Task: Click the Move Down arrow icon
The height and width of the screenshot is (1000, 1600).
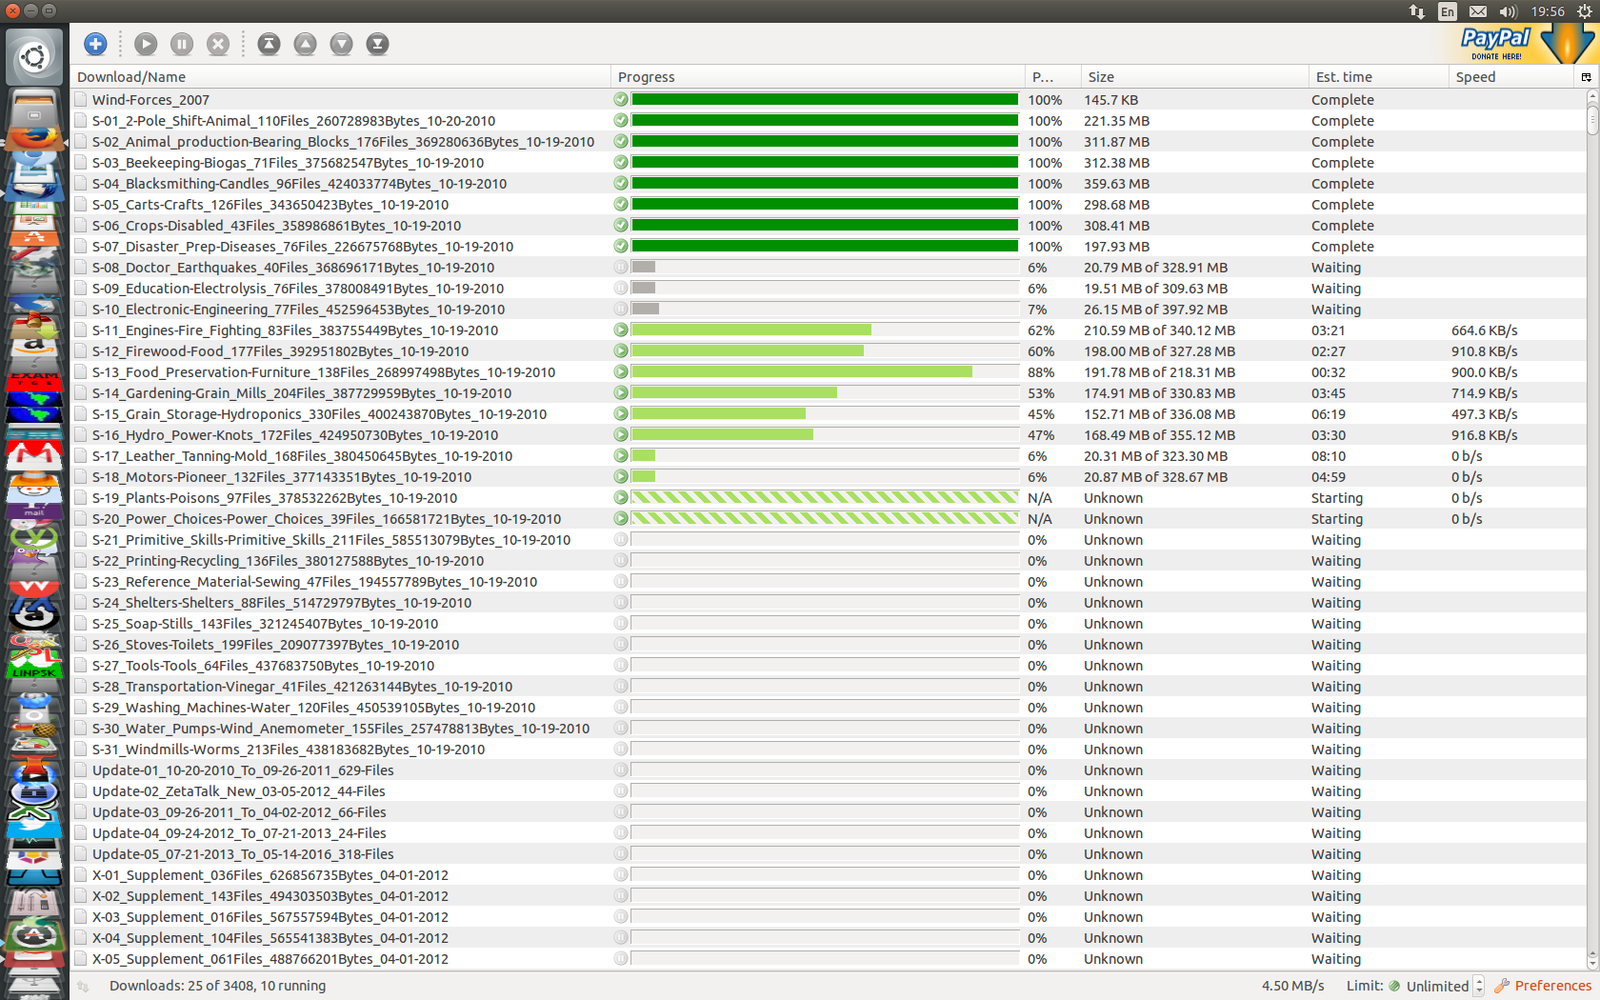Action: point(341,44)
